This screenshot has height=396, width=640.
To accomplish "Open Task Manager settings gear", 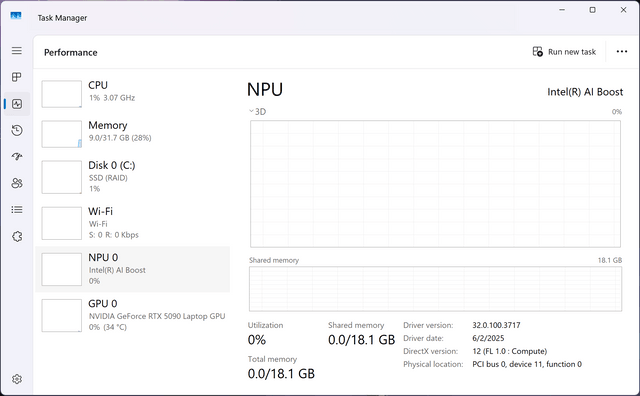I will (x=17, y=379).
